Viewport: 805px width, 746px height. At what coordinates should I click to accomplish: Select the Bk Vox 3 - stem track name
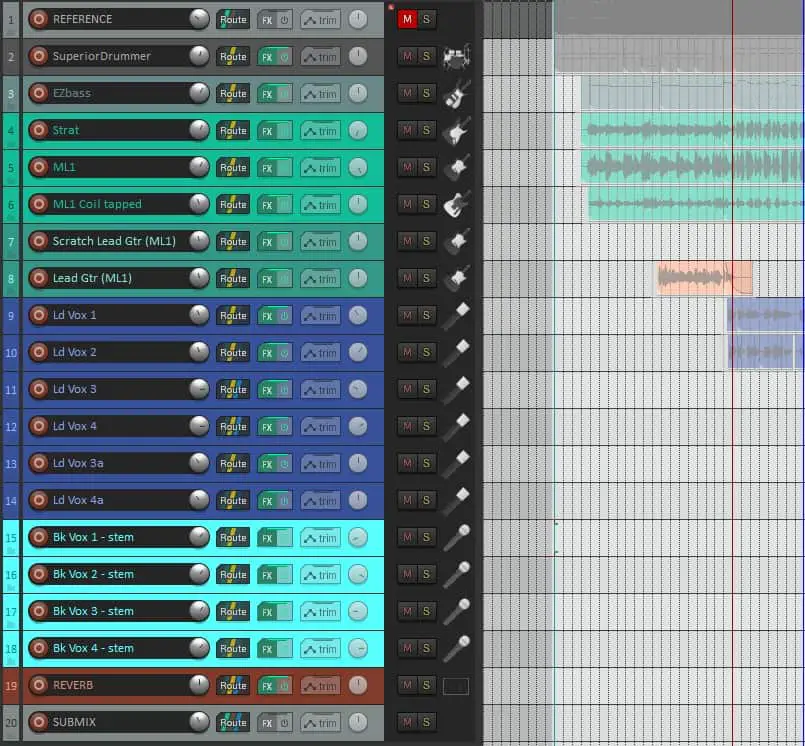coord(119,611)
